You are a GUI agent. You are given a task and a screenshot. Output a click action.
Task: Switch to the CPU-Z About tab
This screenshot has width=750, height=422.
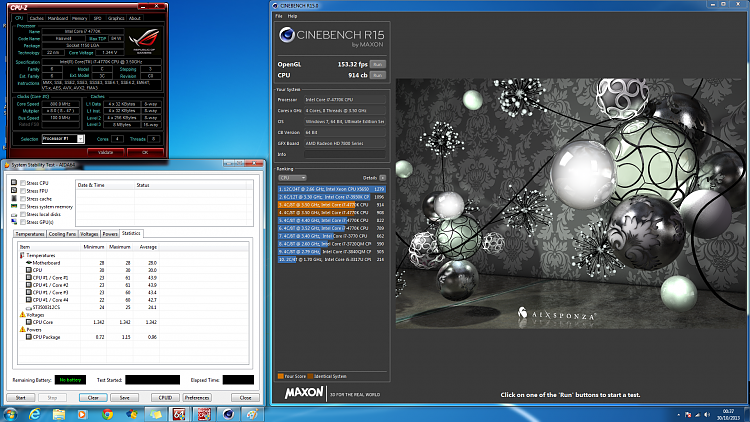[135, 18]
